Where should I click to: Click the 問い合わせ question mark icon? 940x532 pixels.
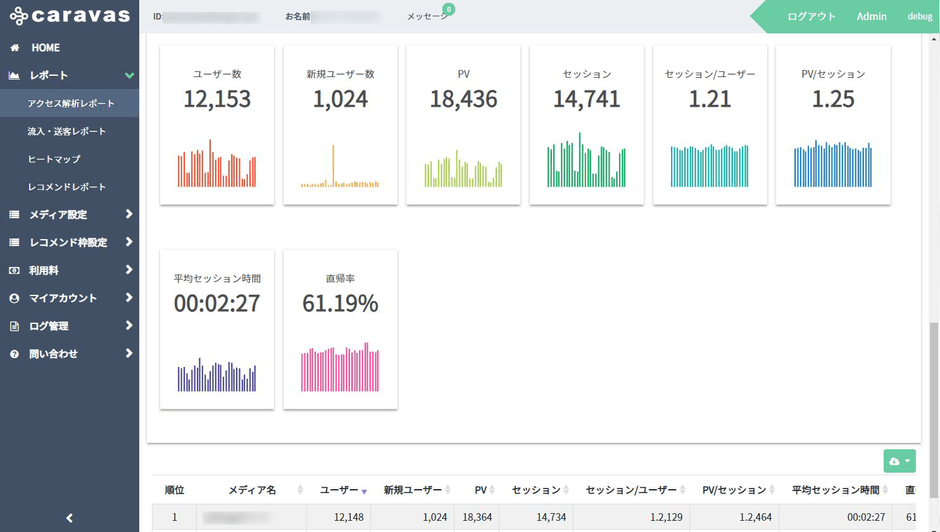tap(15, 354)
